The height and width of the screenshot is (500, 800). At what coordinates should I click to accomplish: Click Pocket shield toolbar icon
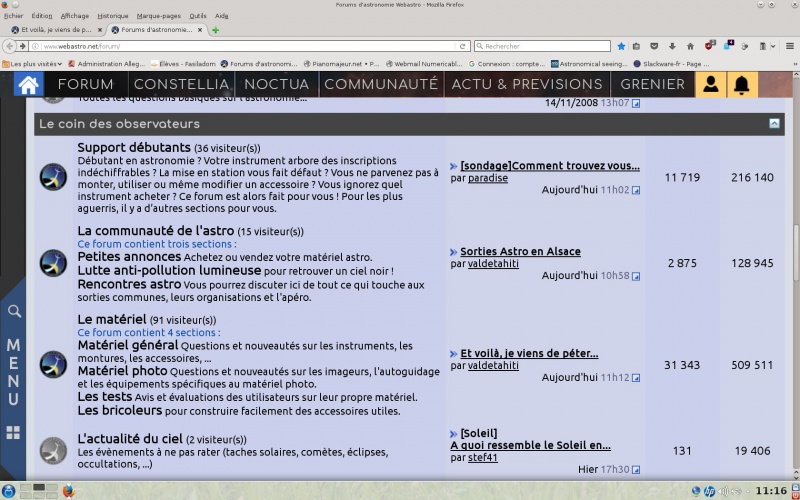pos(654,46)
